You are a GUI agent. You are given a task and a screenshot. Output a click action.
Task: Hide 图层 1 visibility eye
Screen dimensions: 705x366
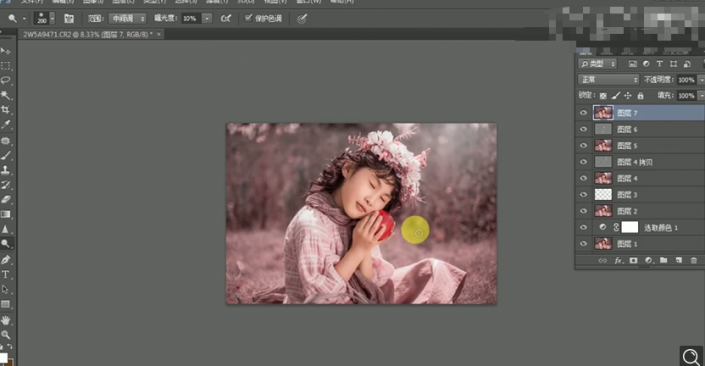click(584, 244)
